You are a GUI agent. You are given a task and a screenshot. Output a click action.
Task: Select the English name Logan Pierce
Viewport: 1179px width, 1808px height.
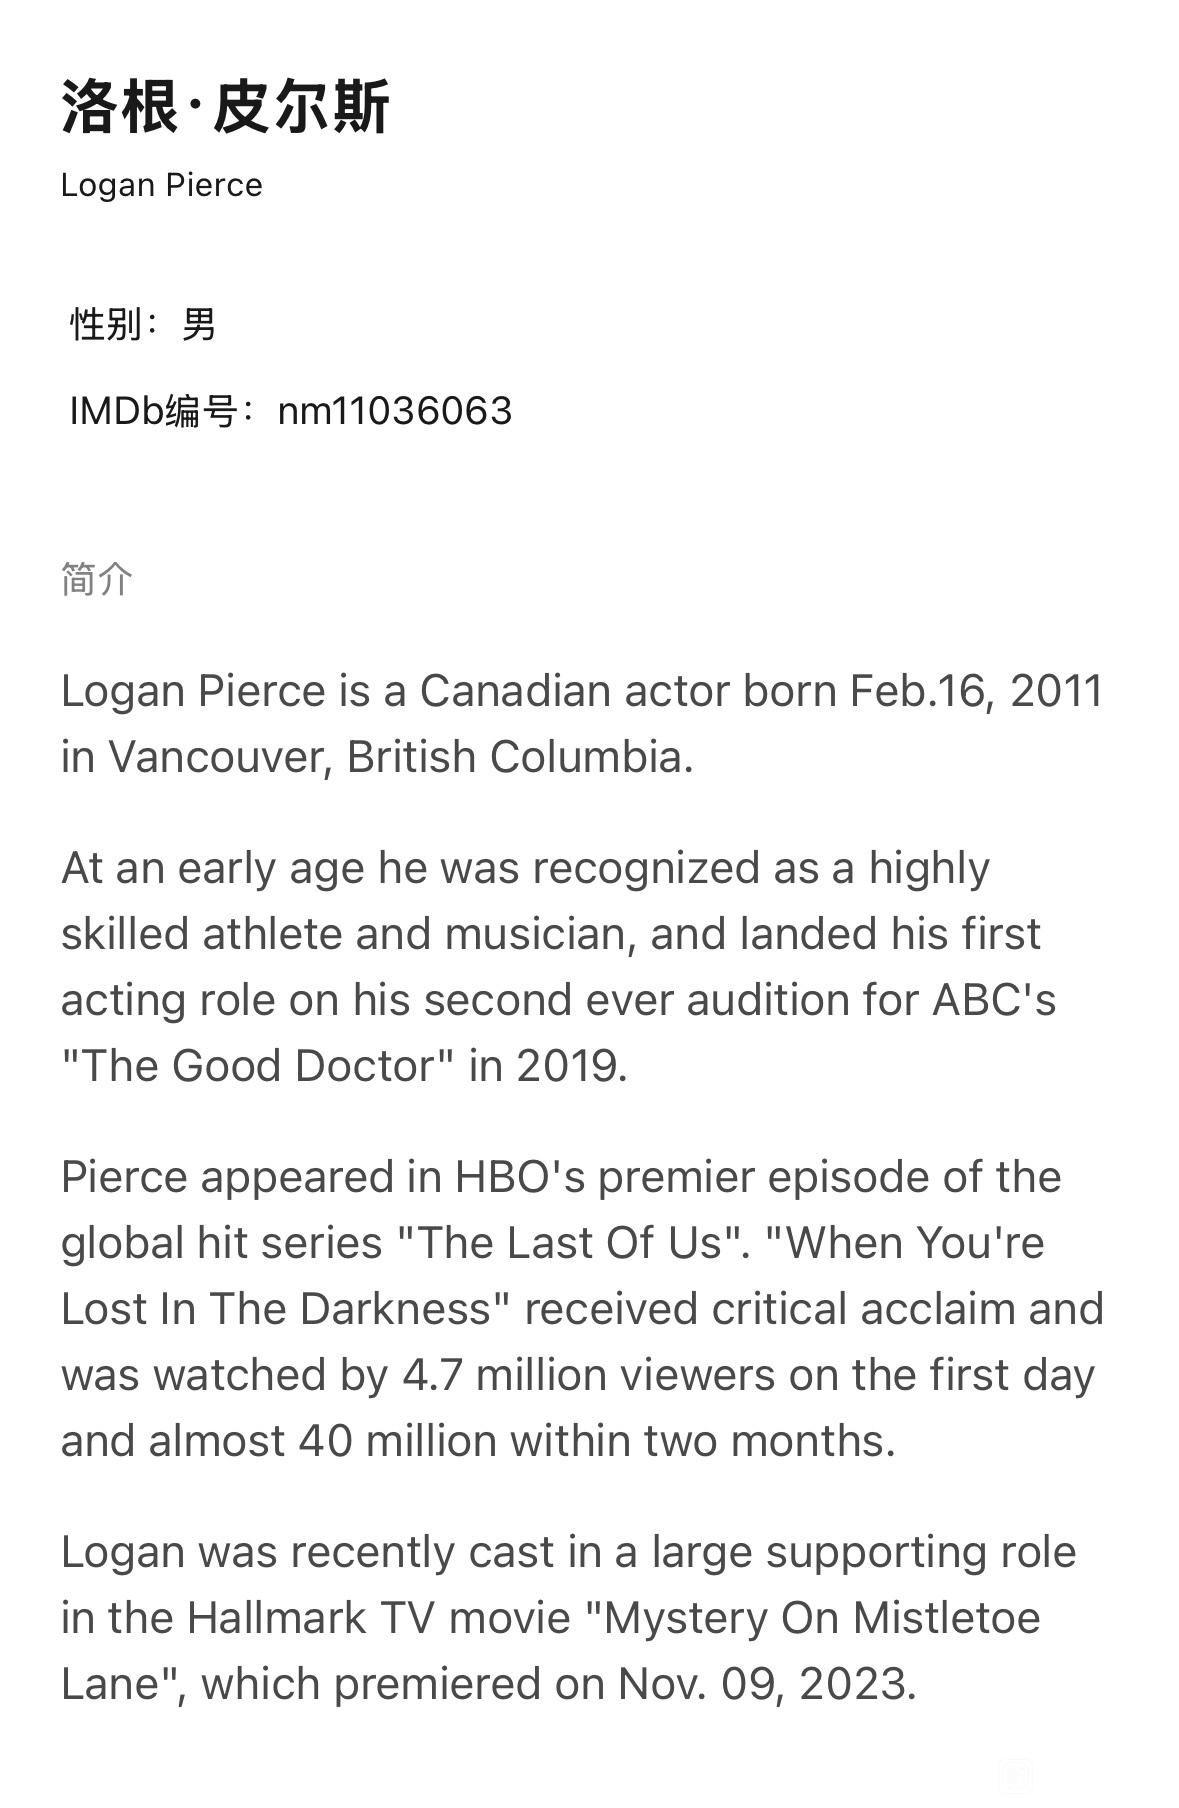(162, 186)
